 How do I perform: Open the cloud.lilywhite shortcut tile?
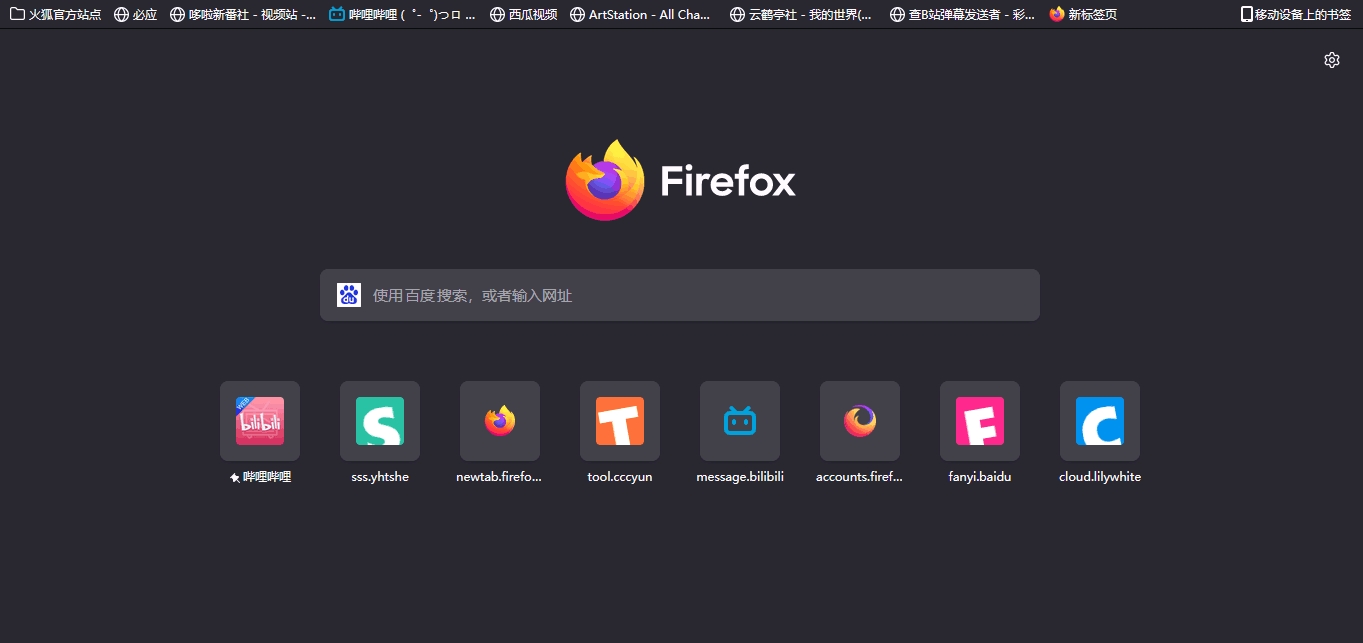pos(1100,421)
